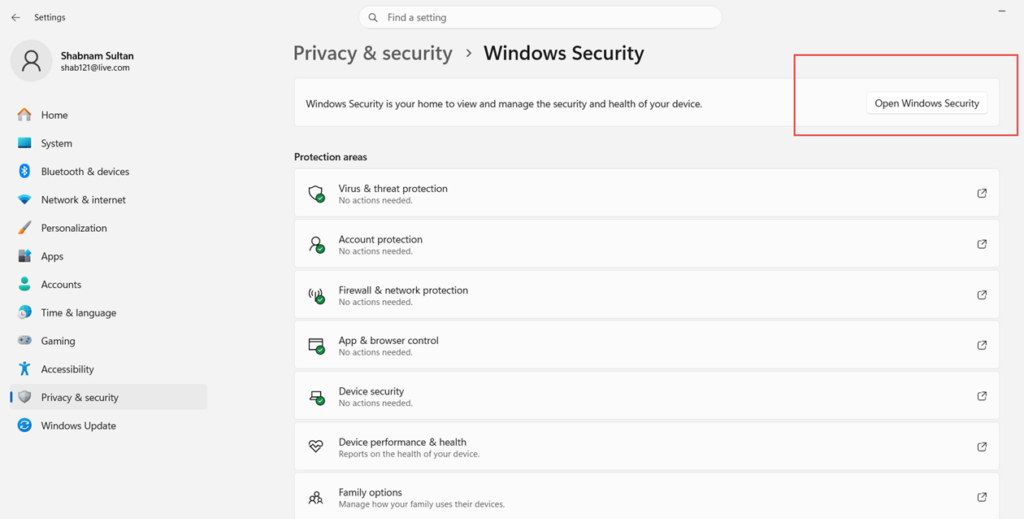Select Accessibility in sidebar

point(108,369)
